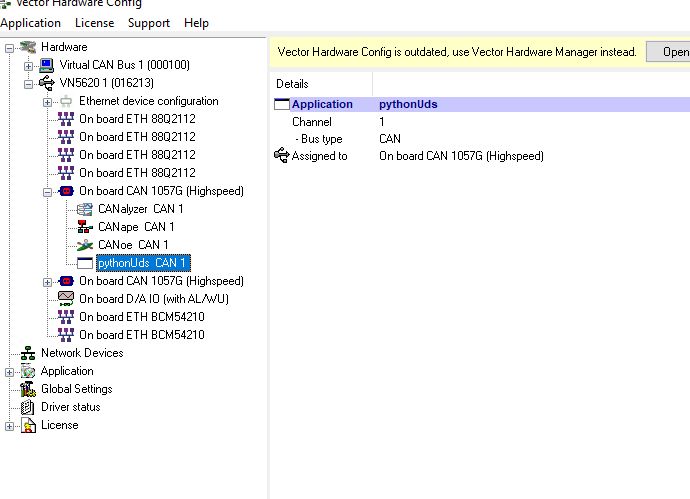690x499 pixels.
Task: Select Ethernet device configuration label
Action: click(149, 101)
